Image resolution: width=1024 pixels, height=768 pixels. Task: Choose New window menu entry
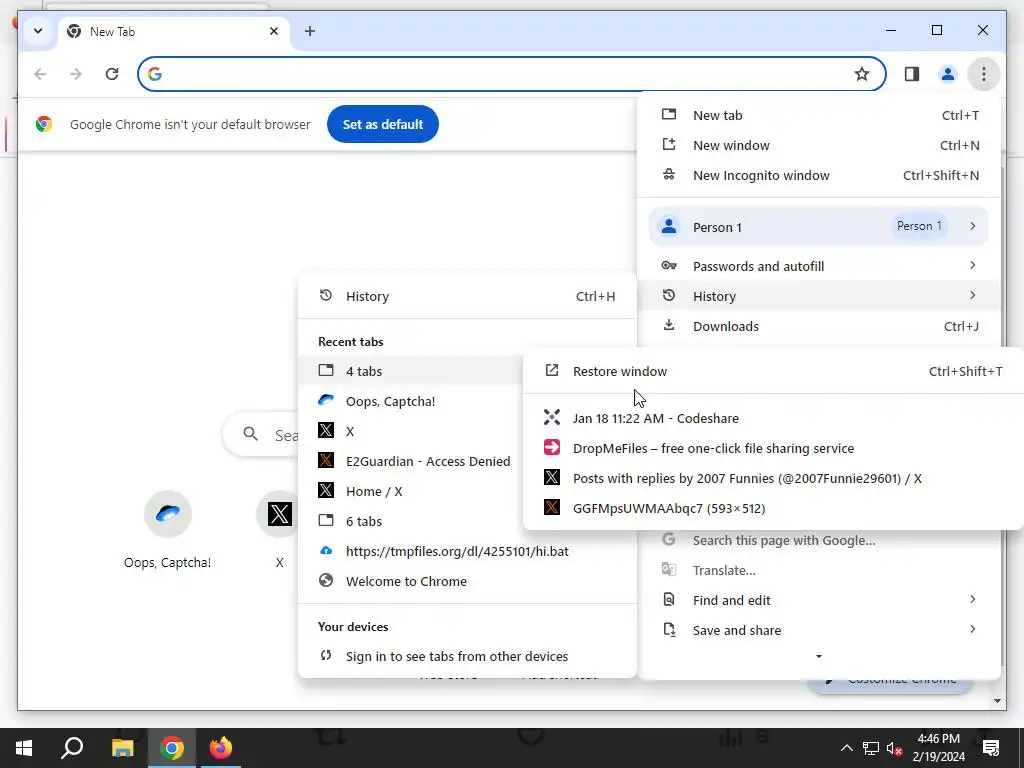pyautogui.click(x=819, y=145)
